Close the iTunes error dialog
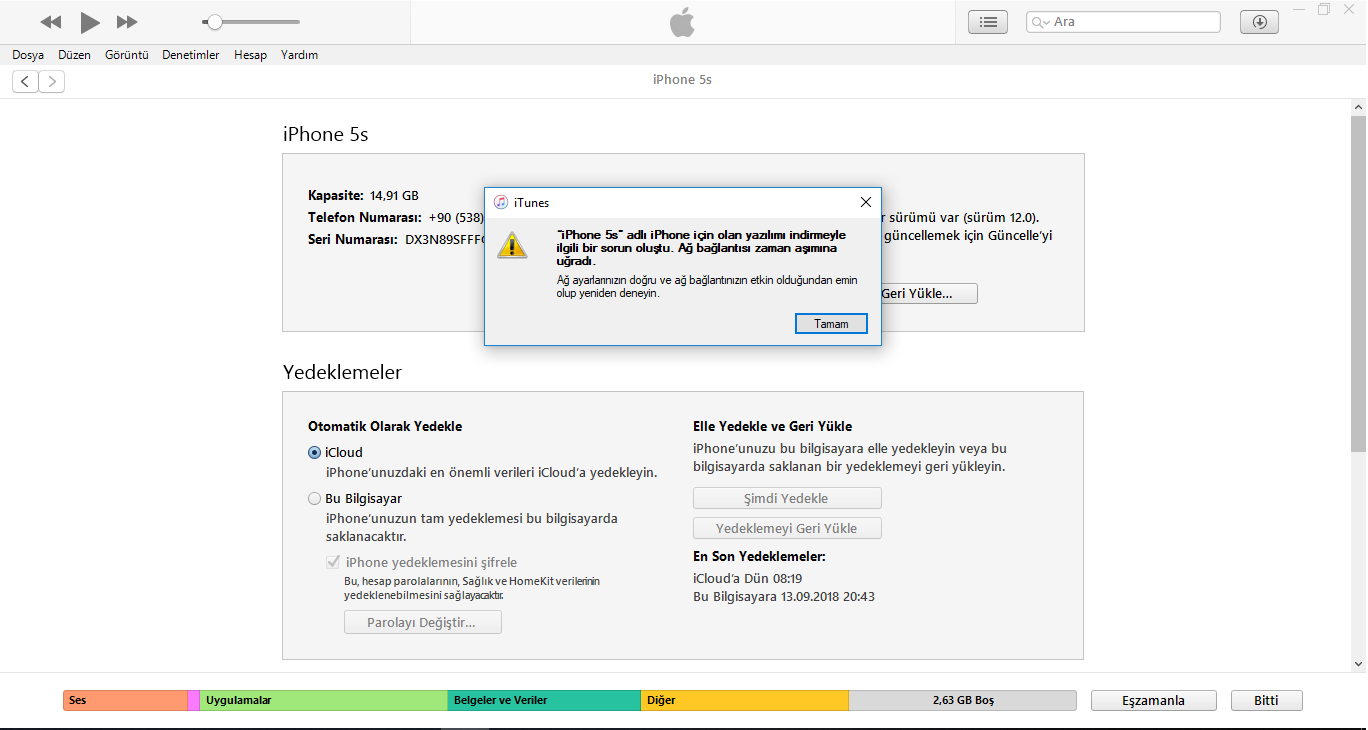Viewport: 1368px width, 730px height. click(866, 202)
